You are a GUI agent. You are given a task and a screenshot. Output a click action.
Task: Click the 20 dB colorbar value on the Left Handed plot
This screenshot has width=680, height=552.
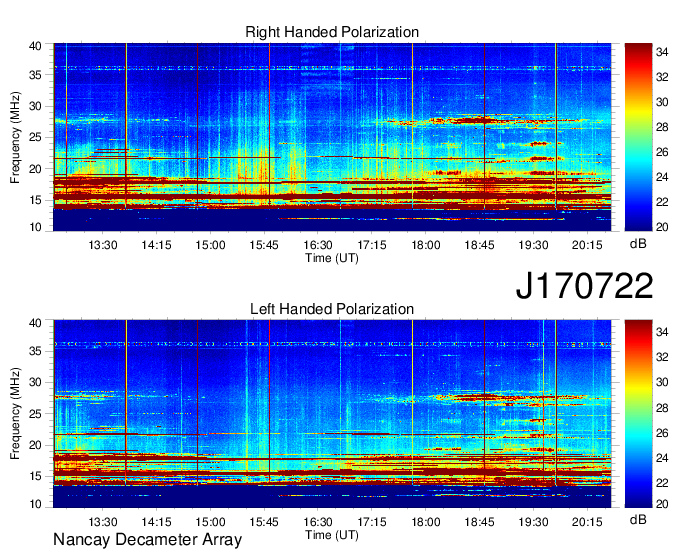[x=662, y=504]
